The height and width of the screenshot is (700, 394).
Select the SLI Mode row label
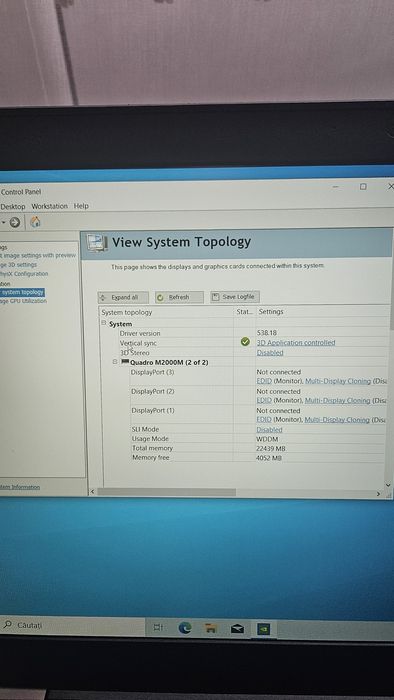click(x=145, y=429)
